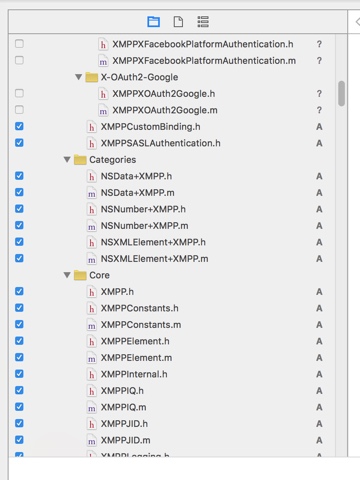Check the XMPPXOAuth2Google.m checkbox

click(19, 110)
